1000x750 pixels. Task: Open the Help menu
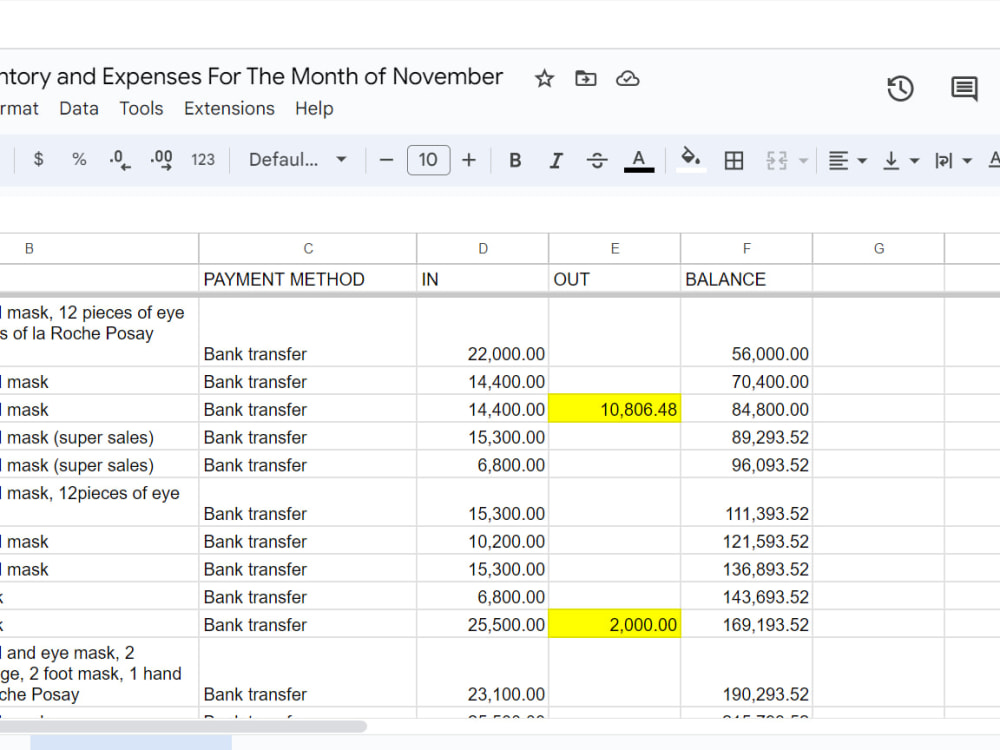(x=314, y=108)
